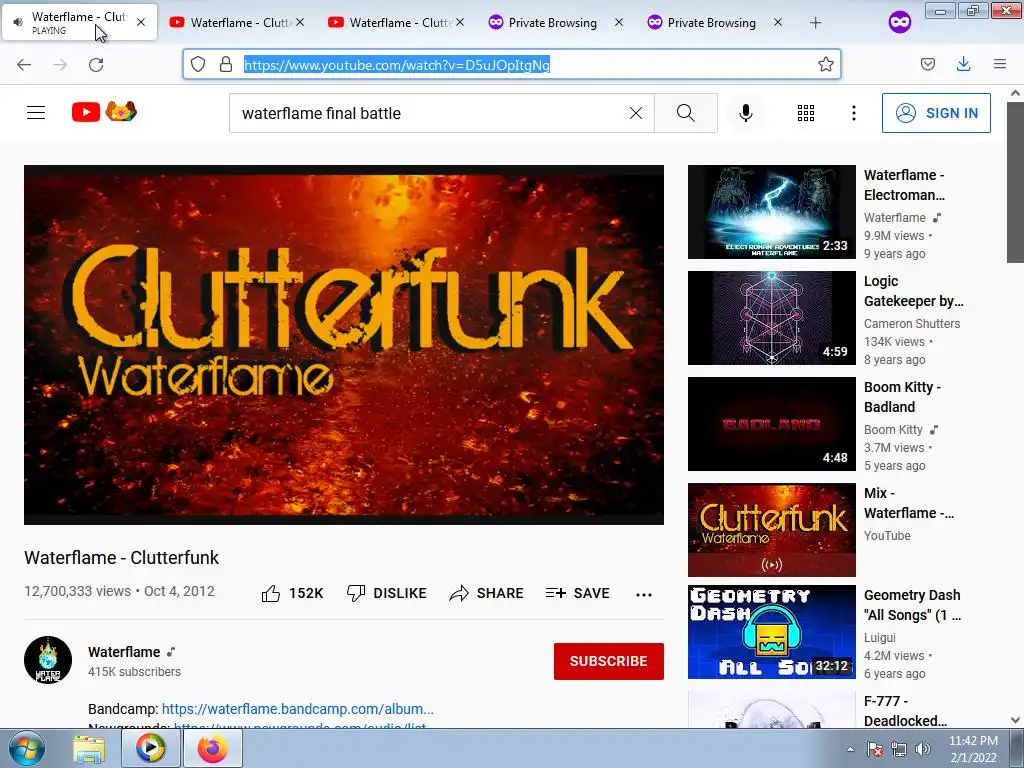Save the video to a playlist
The image size is (1024, 768).
(577, 593)
